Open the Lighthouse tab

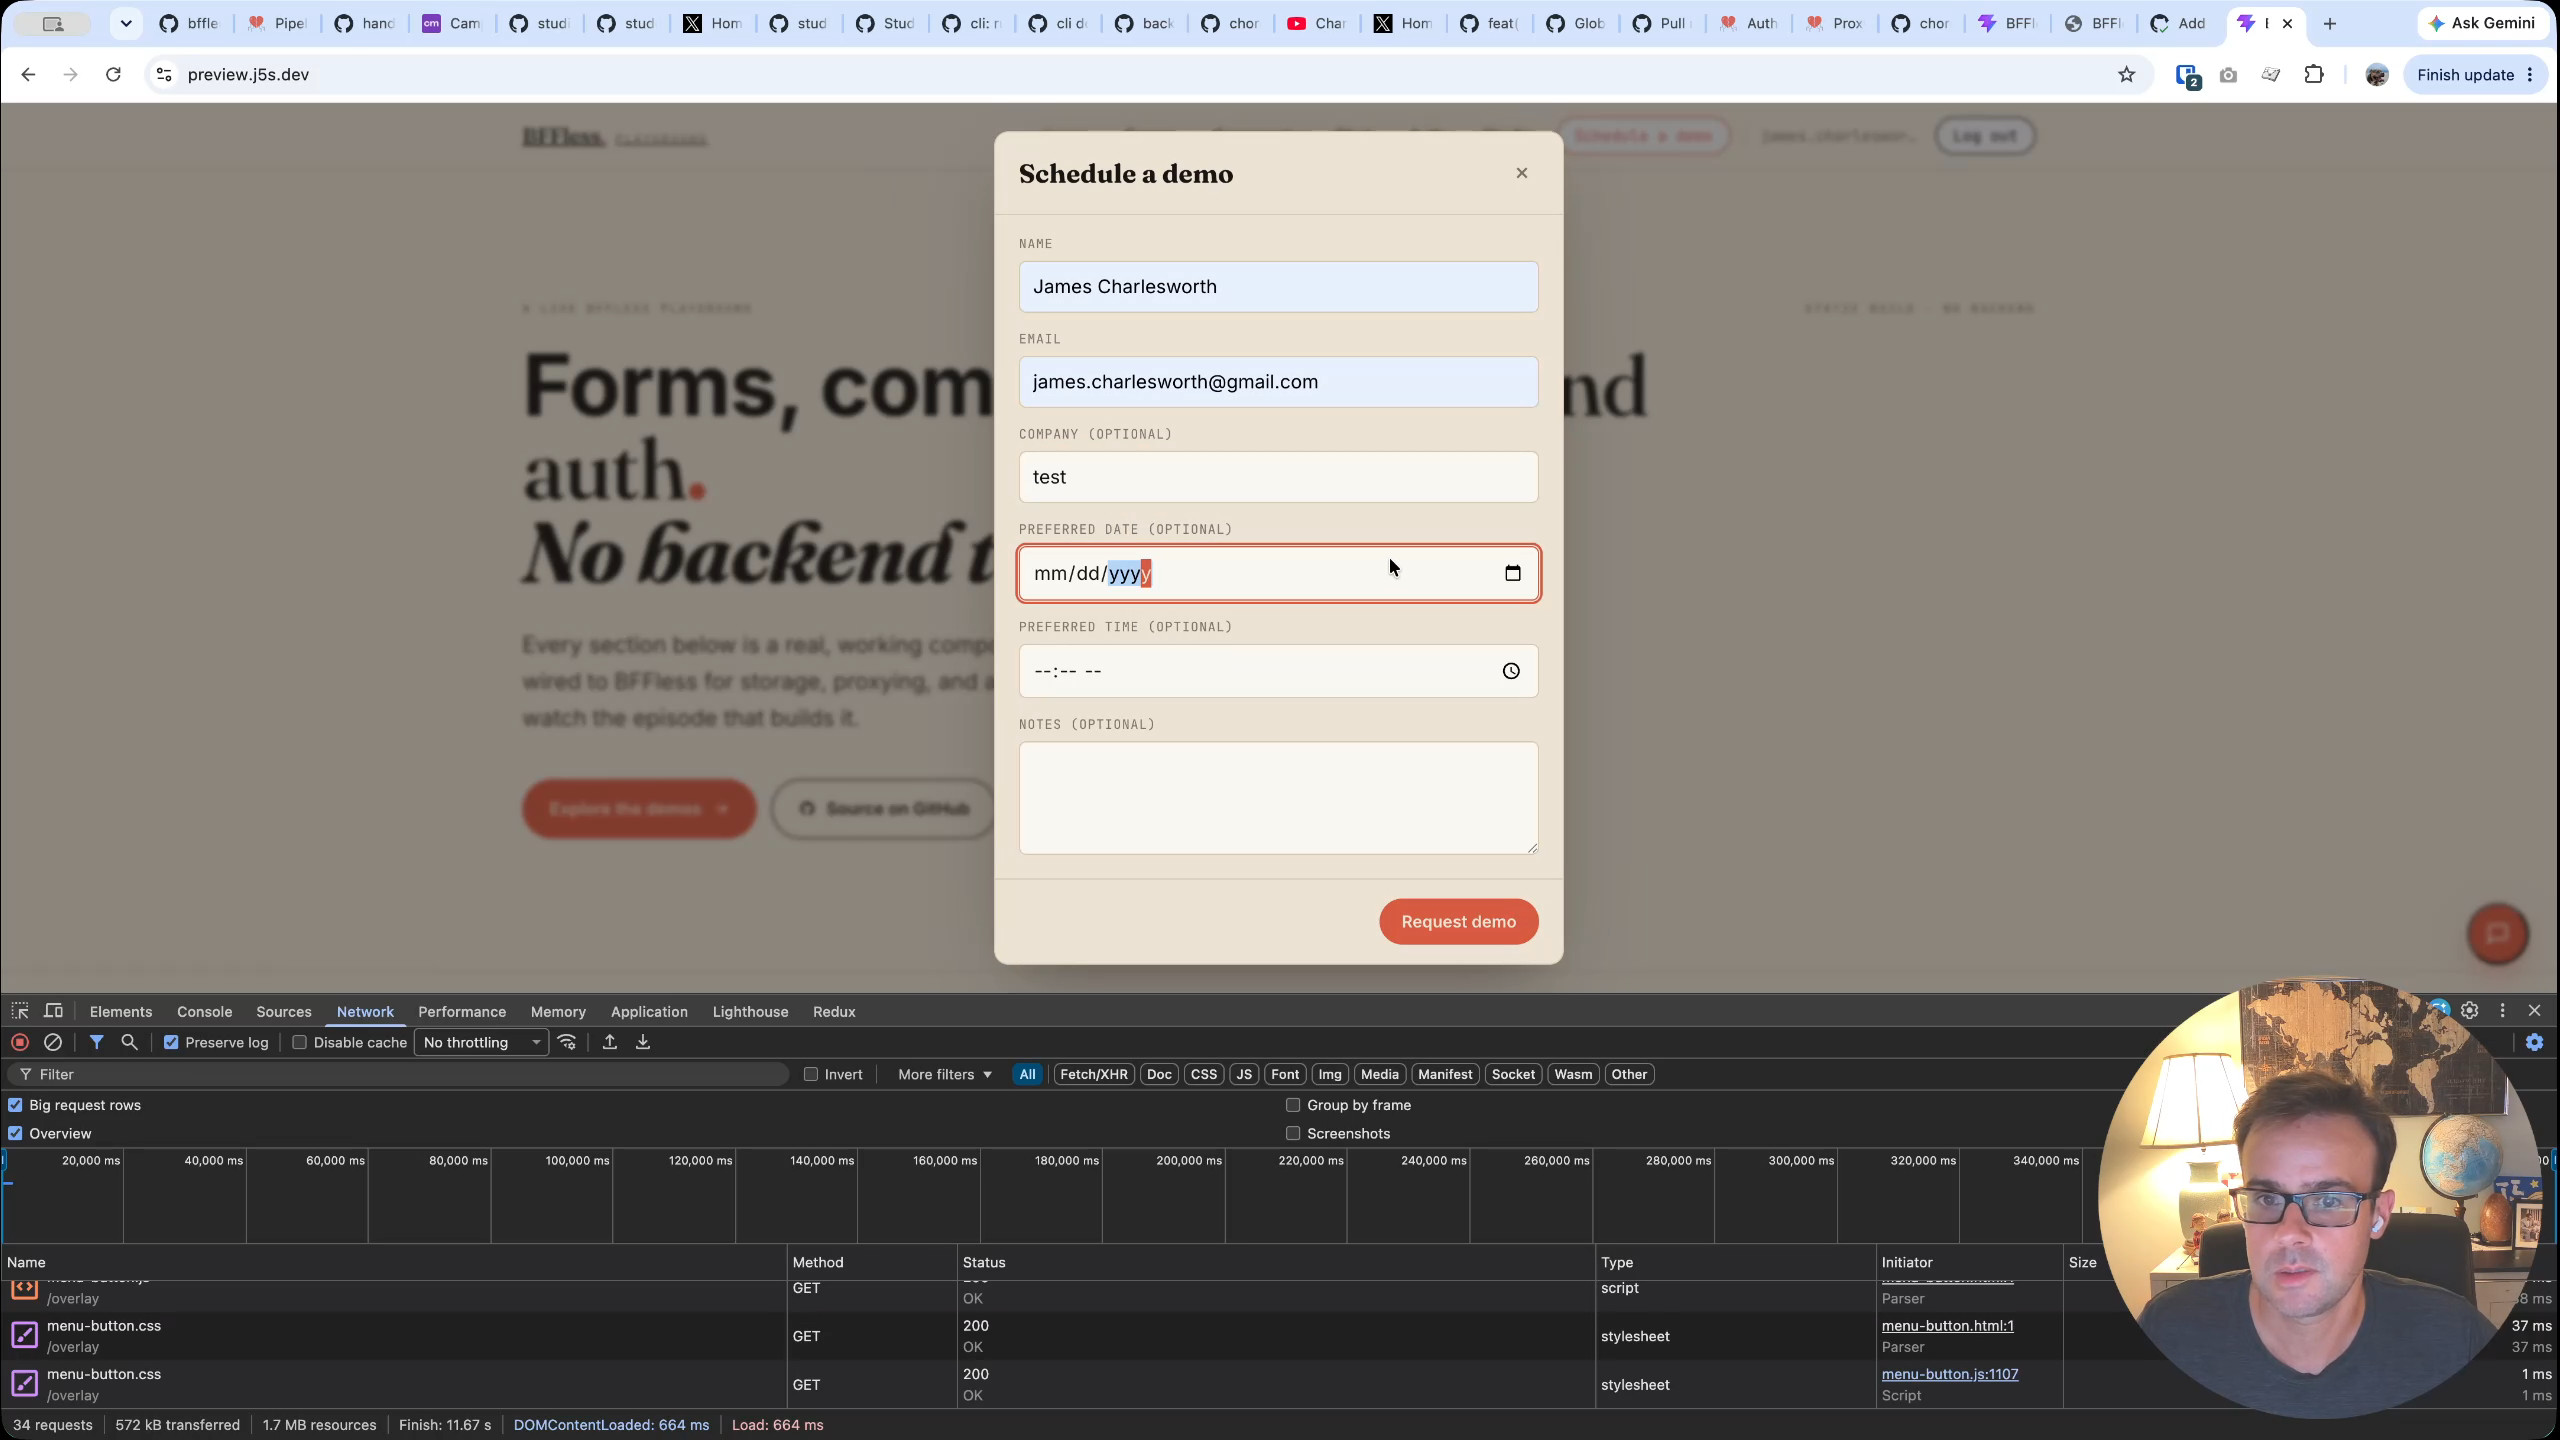[750, 1012]
